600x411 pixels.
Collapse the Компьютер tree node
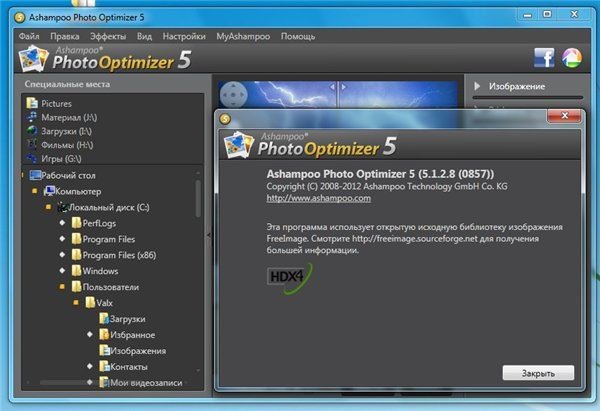34,191
